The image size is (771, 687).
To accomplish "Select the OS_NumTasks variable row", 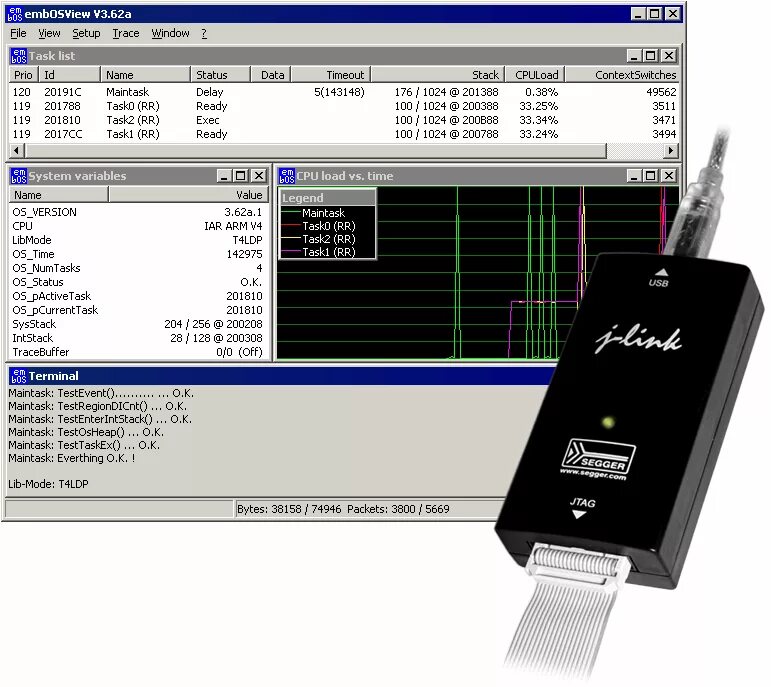I will (x=137, y=268).
